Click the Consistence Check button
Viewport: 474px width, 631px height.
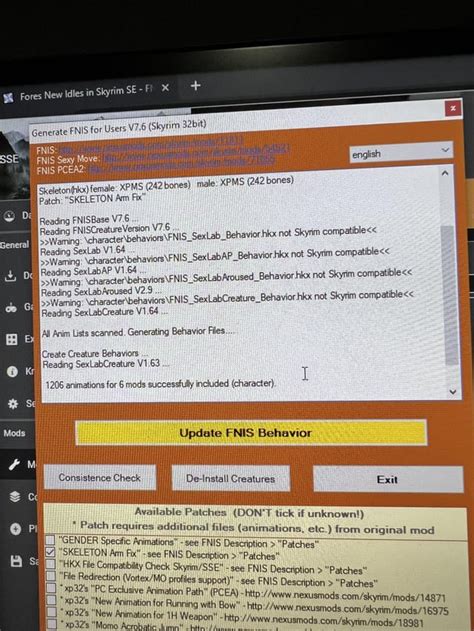pos(100,478)
